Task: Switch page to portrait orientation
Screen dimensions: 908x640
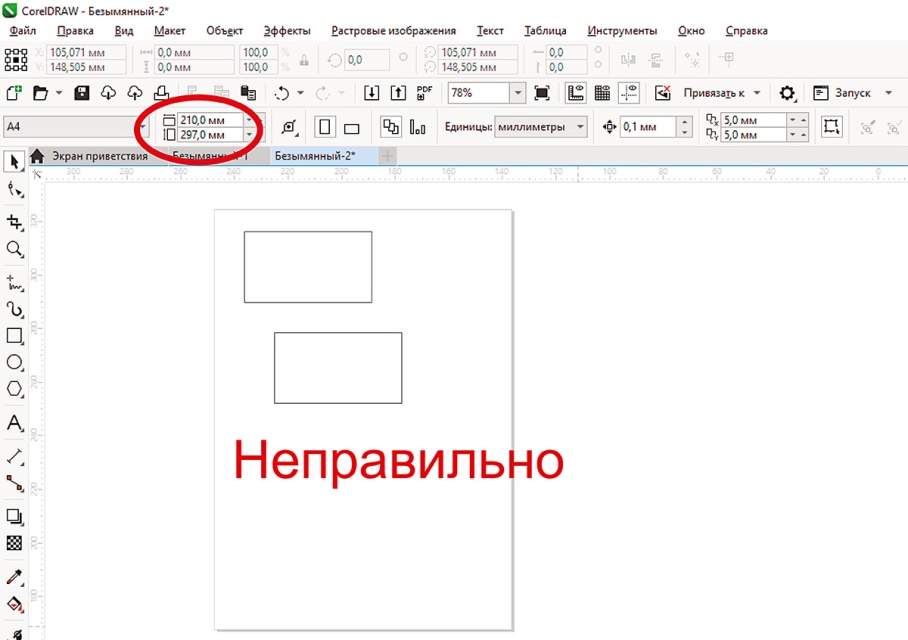Action: (324, 128)
